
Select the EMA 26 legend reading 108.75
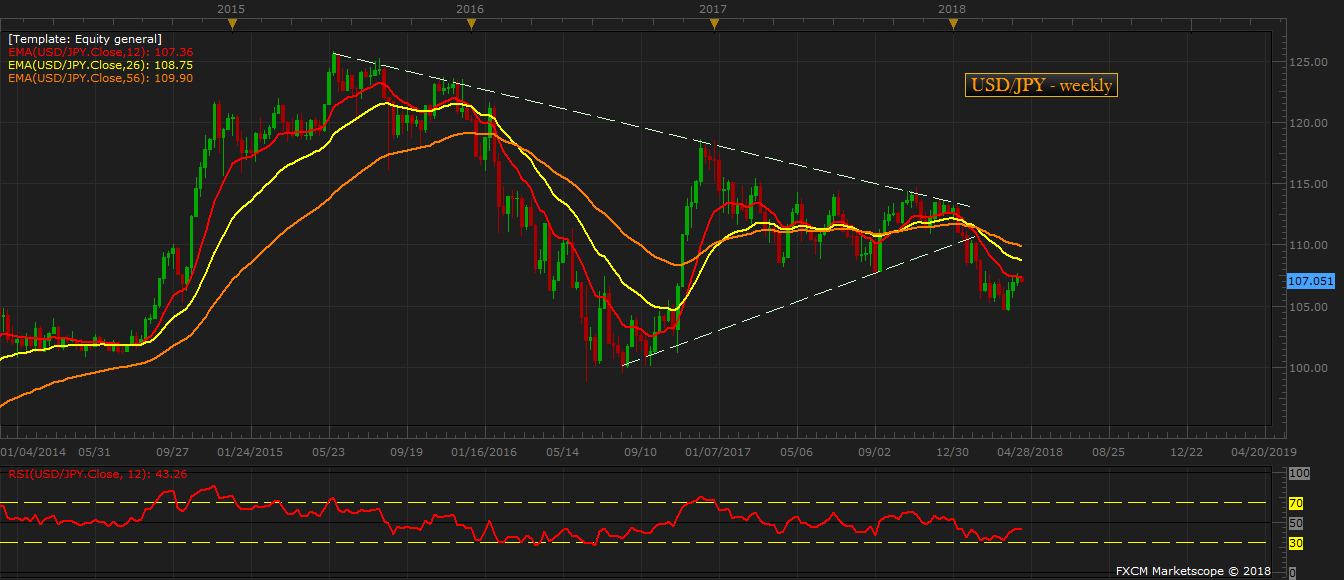tap(101, 65)
